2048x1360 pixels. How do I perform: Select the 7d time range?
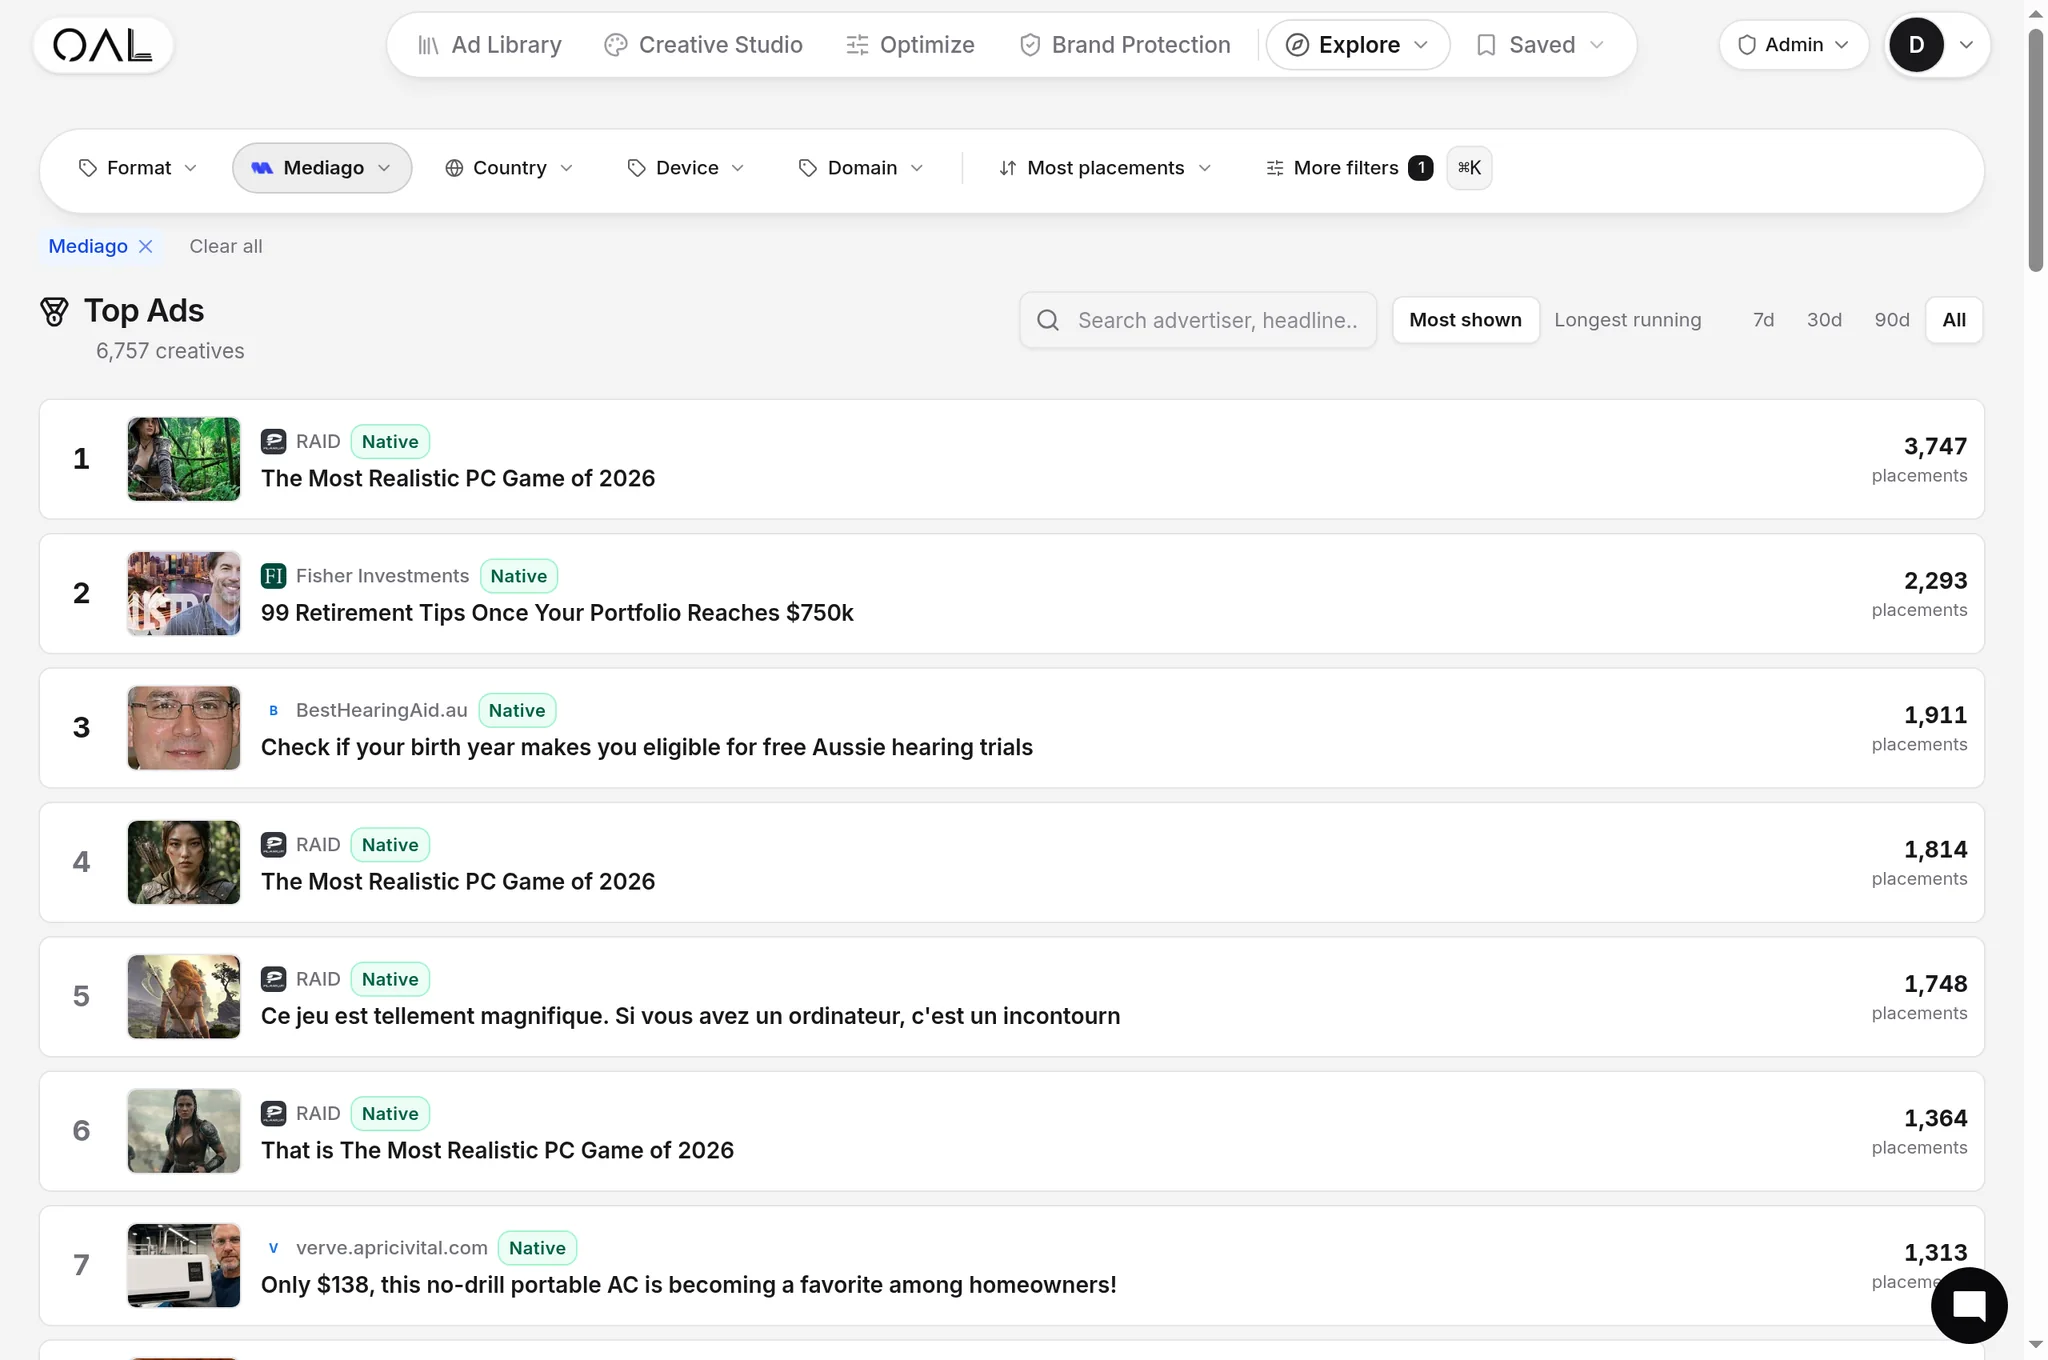tap(1763, 320)
